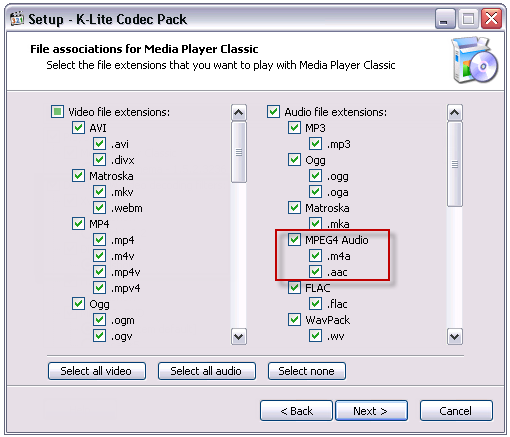Click up arrow of video list scrollbar

pos(239,112)
